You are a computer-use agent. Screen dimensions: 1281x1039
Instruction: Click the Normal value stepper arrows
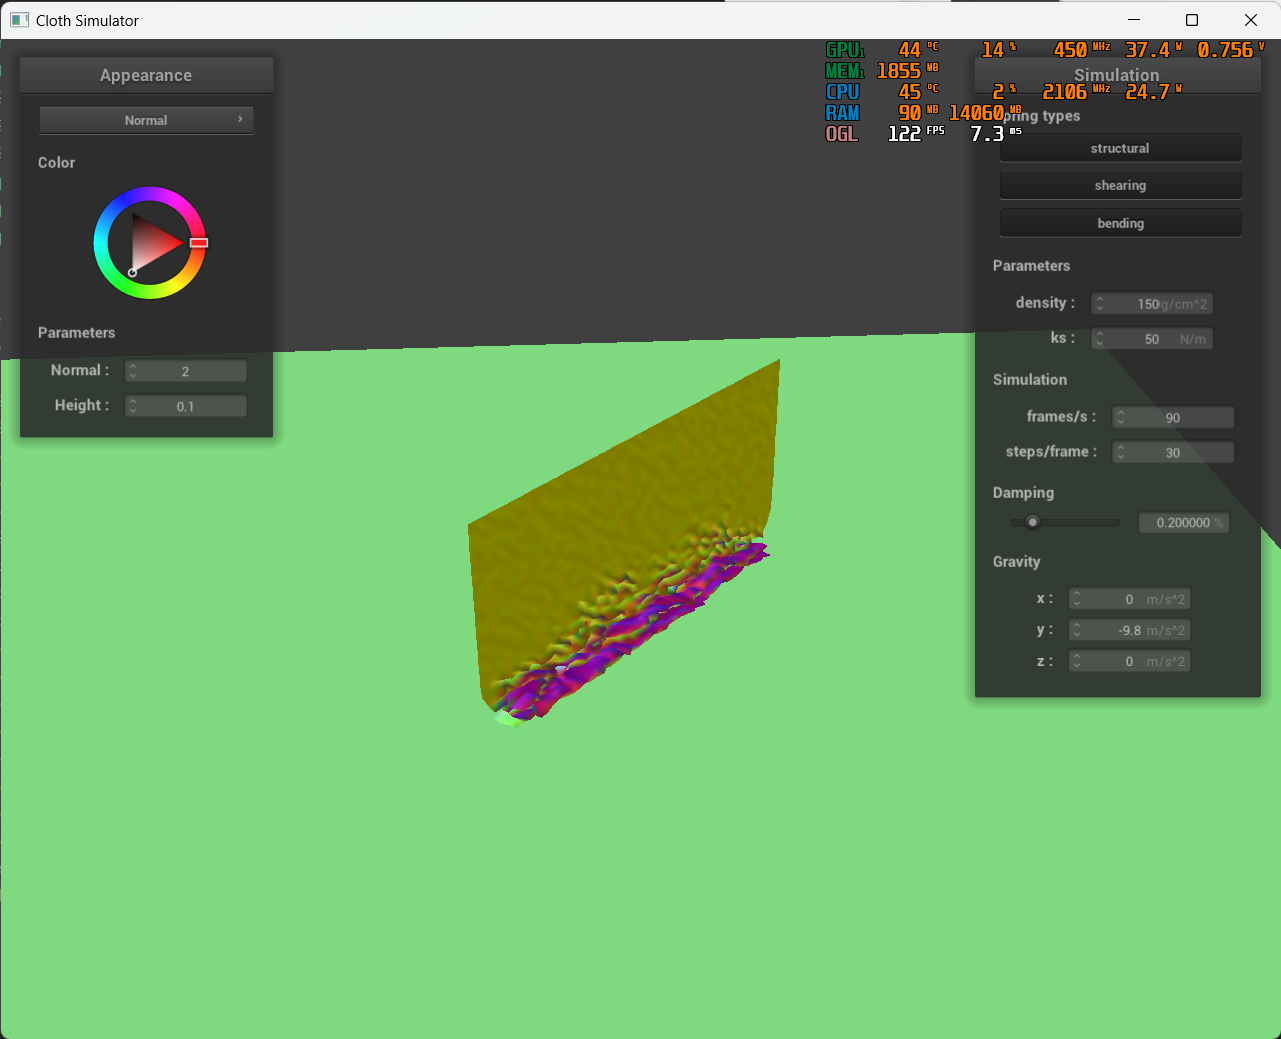[x=133, y=371]
